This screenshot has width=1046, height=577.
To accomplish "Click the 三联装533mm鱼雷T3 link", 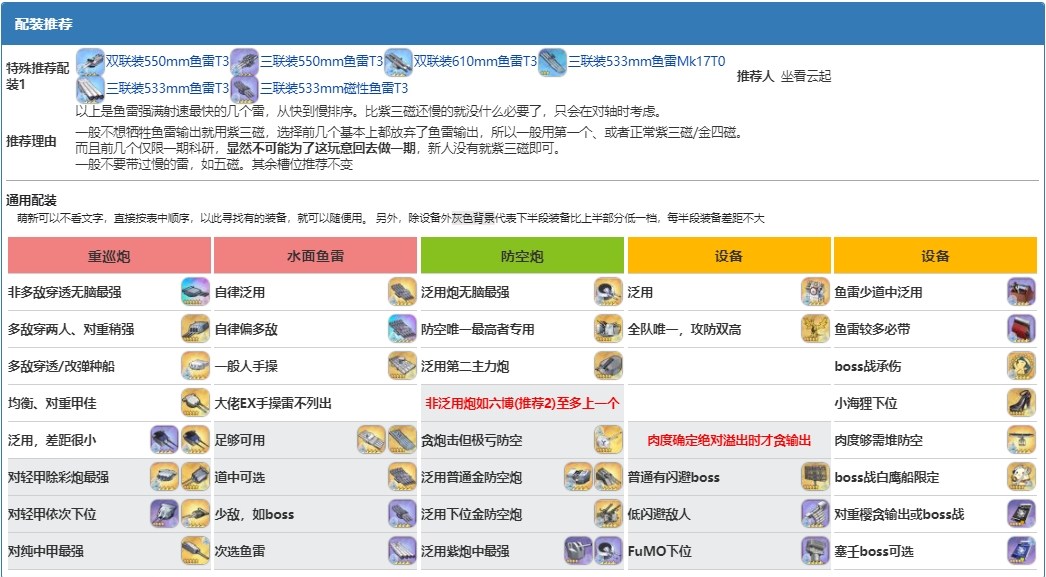I will (x=167, y=88).
